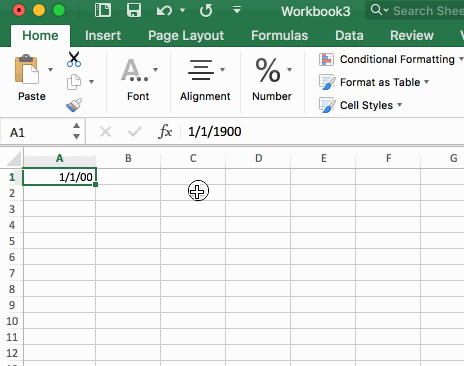Screen dimensions: 464x366
Task: Open the Customize Quick Access Toolbar menu
Action: [x=237, y=10]
